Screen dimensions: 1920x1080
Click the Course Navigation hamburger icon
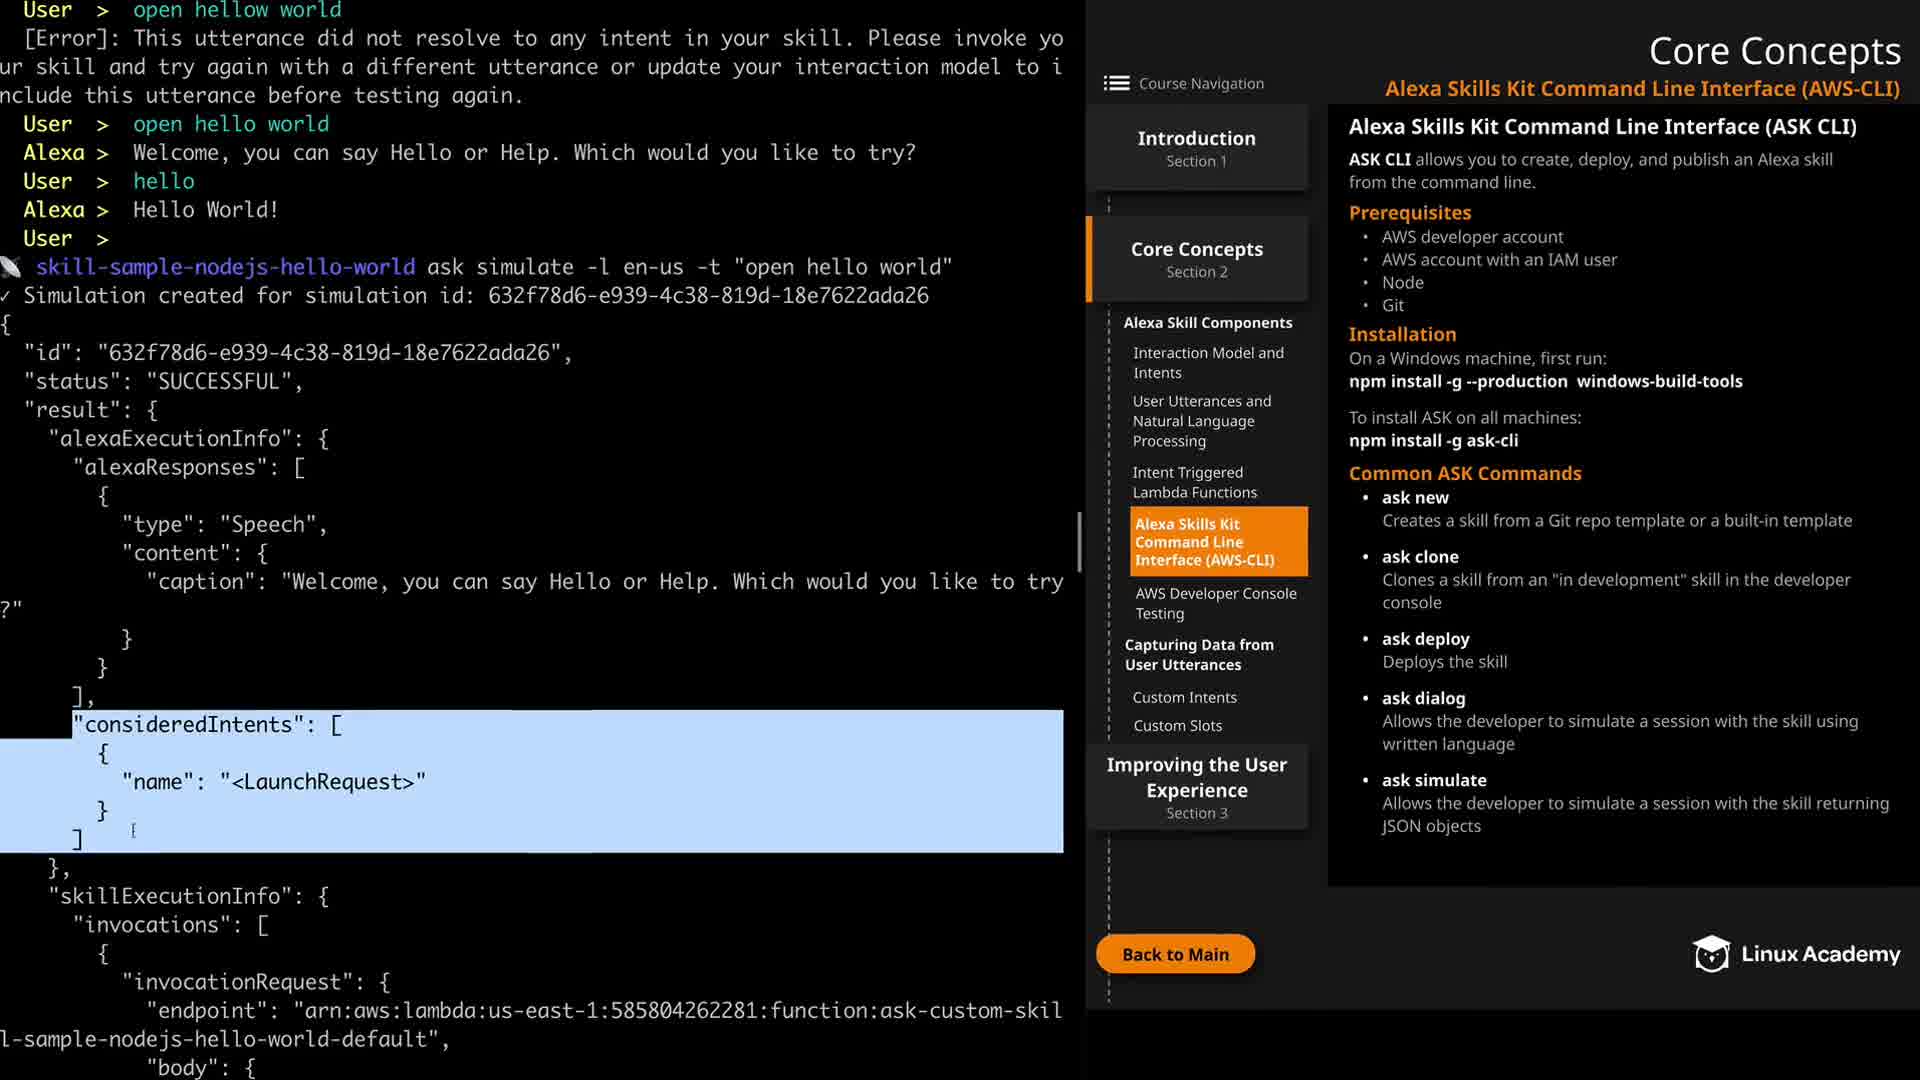tap(1116, 84)
